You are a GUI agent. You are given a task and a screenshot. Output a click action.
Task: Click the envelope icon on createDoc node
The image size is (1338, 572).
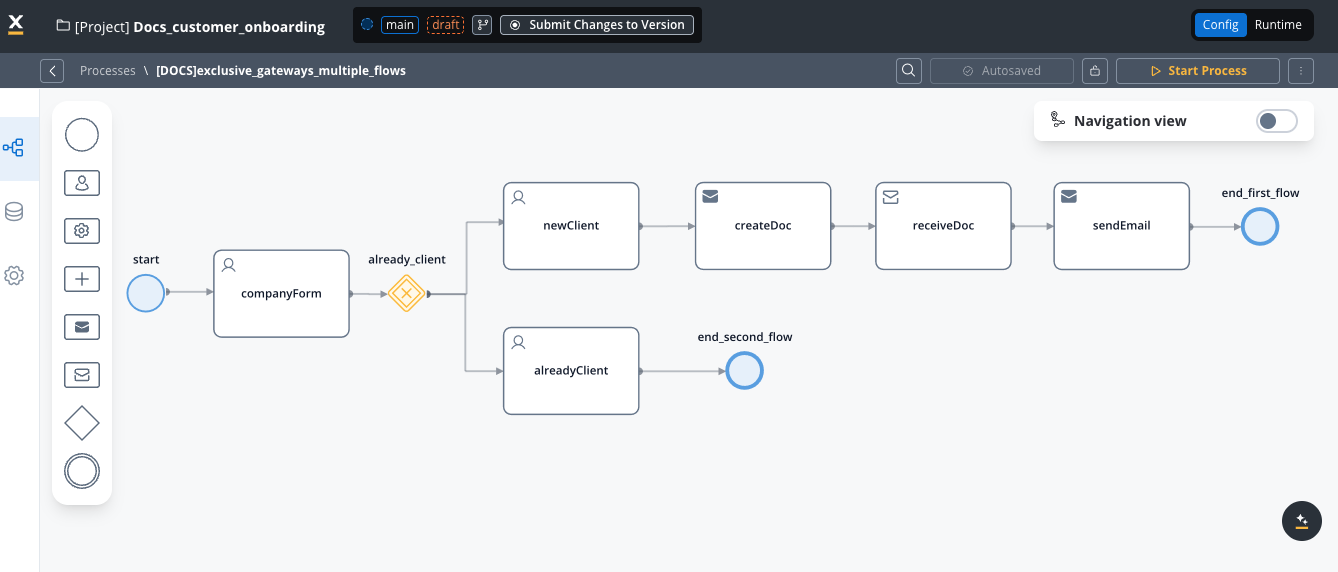click(x=711, y=198)
